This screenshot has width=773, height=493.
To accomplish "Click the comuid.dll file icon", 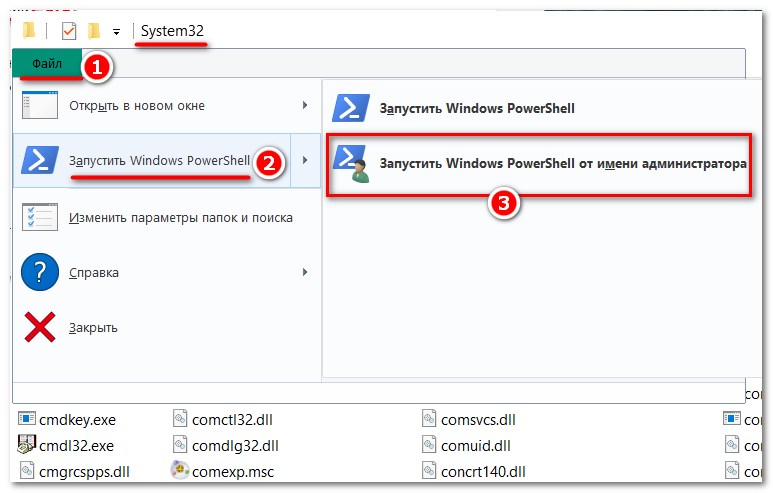I will 429,444.
